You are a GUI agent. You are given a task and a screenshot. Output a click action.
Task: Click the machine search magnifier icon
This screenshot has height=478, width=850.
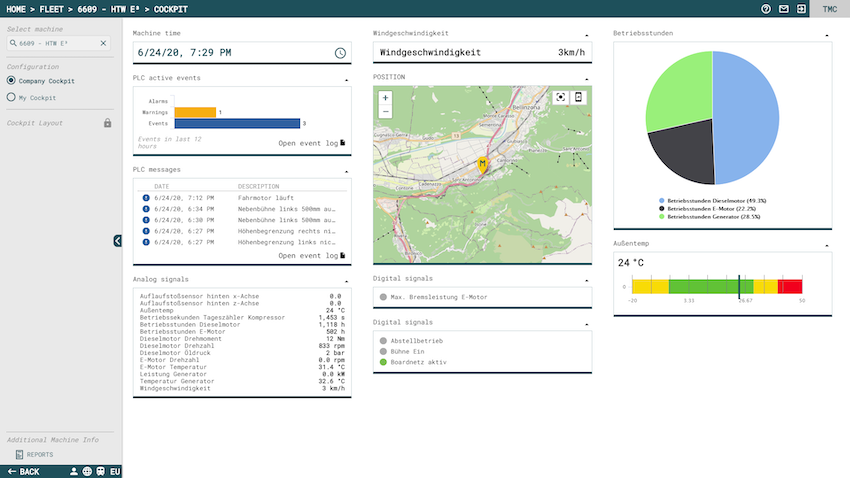pyautogui.click(x=13, y=43)
